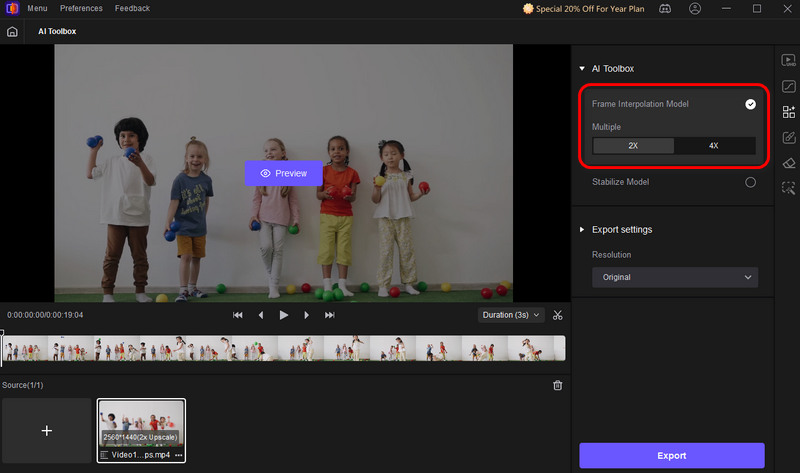Image resolution: width=800 pixels, height=473 pixels.
Task: Open the edit pencil tool in sidebar
Action: (788, 137)
